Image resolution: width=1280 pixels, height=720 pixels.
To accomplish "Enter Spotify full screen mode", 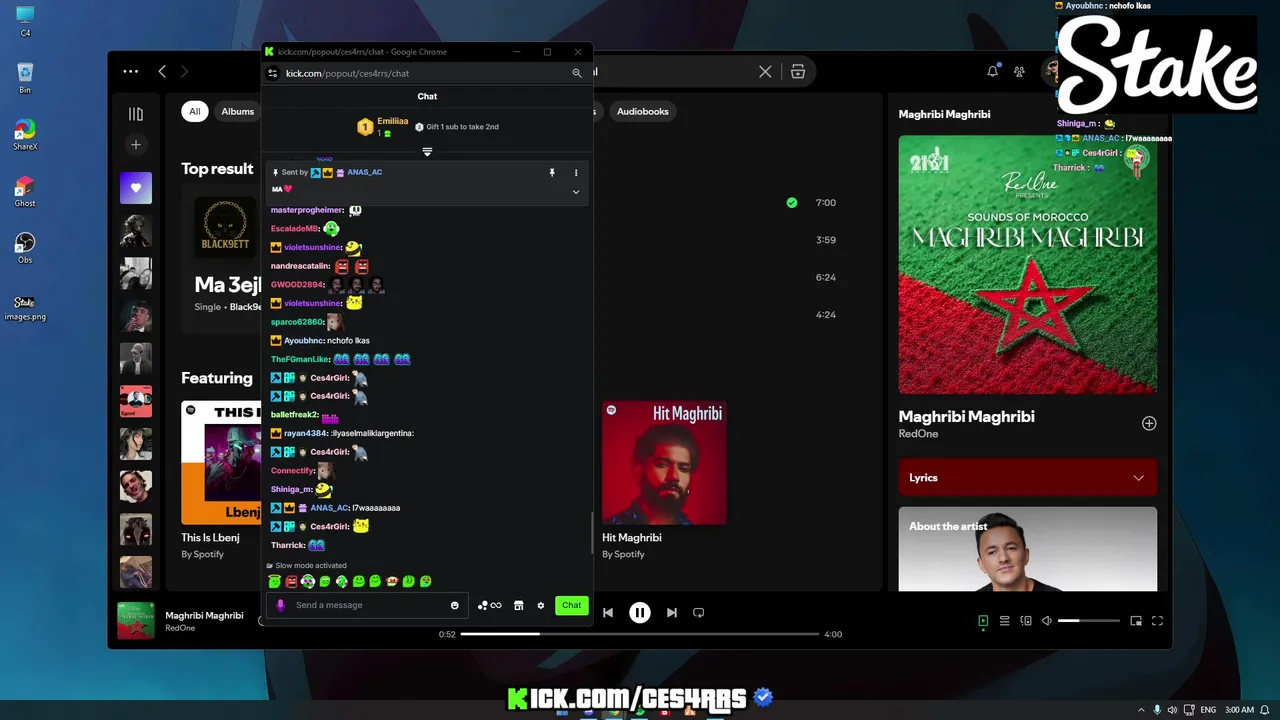I will [x=1157, y=621].
